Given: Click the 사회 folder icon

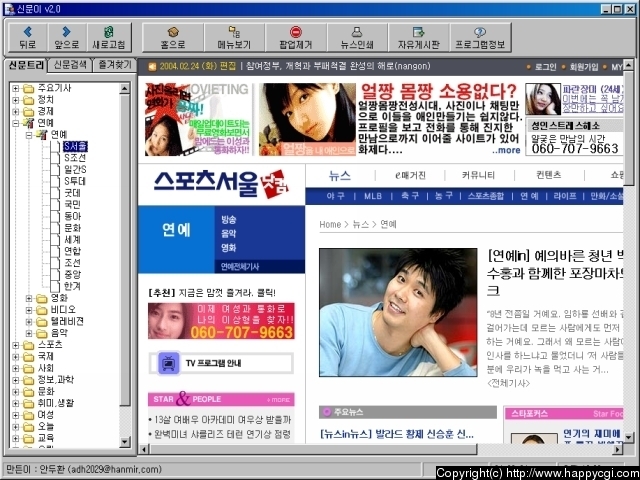Looking at the screenshot, I should point(28,369).
